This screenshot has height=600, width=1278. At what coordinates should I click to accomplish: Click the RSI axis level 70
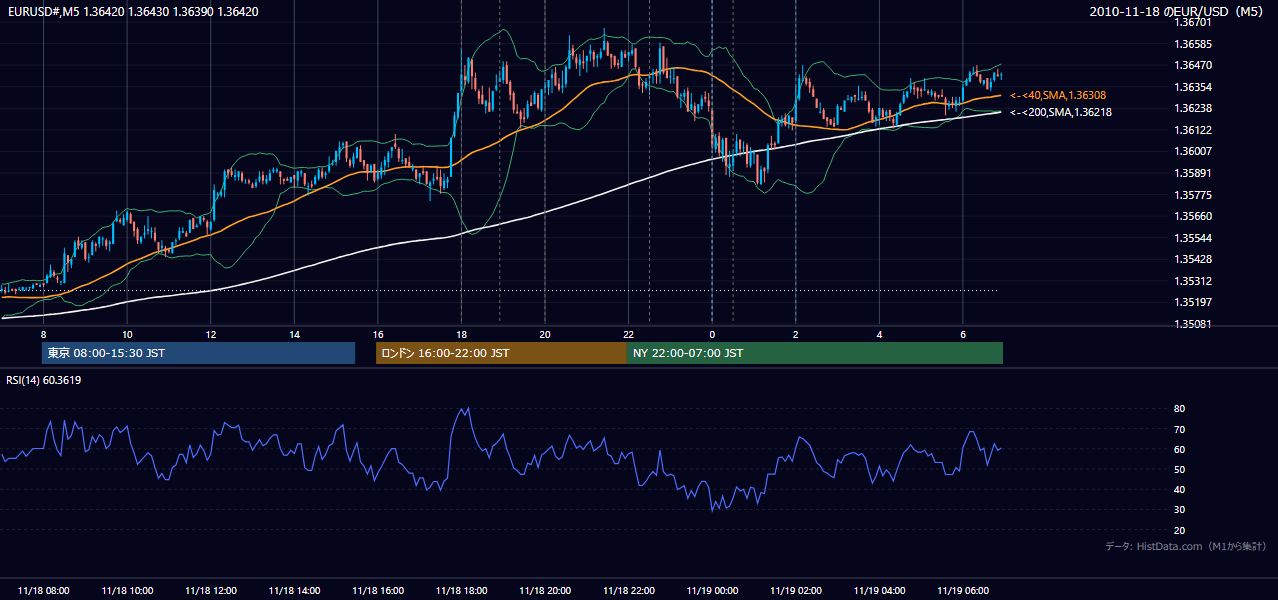click(1179, 429)
